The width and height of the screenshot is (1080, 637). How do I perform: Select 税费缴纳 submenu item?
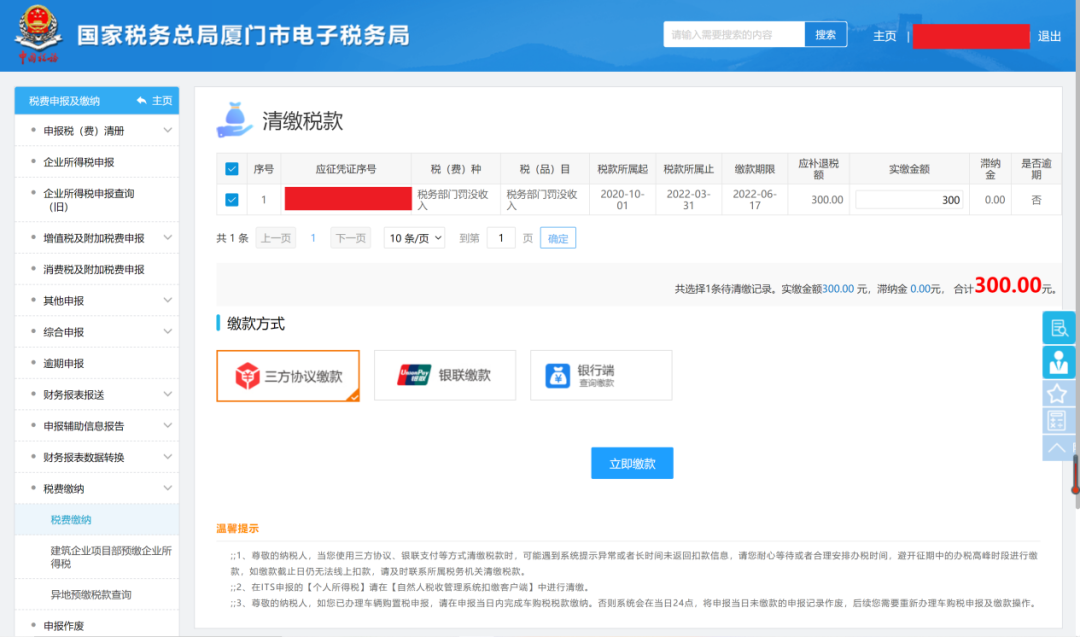97,519
